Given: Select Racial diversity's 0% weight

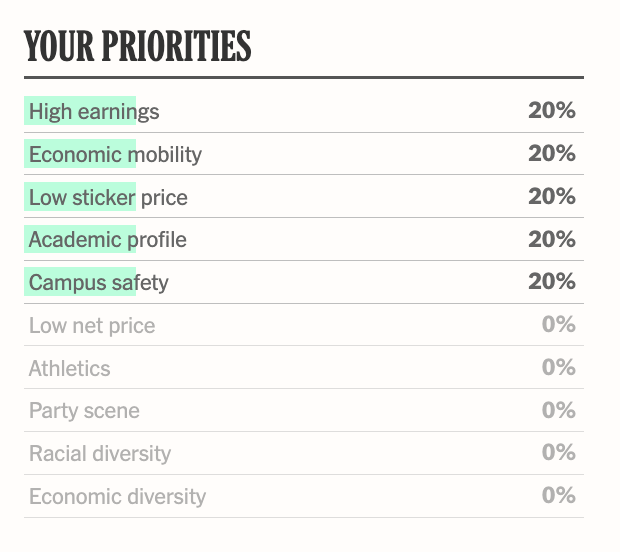Looking at the screenshot, I should pos(559,454).
